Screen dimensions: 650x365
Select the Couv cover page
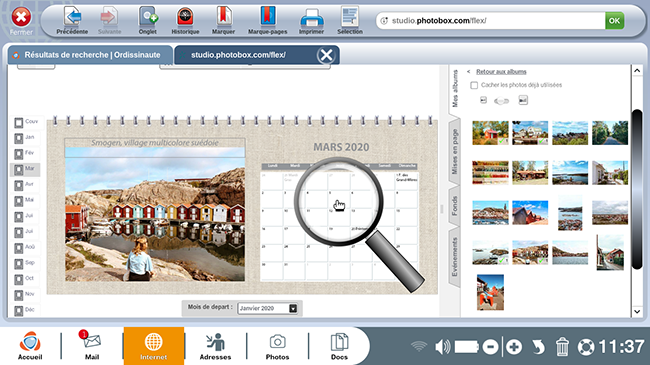26,122
